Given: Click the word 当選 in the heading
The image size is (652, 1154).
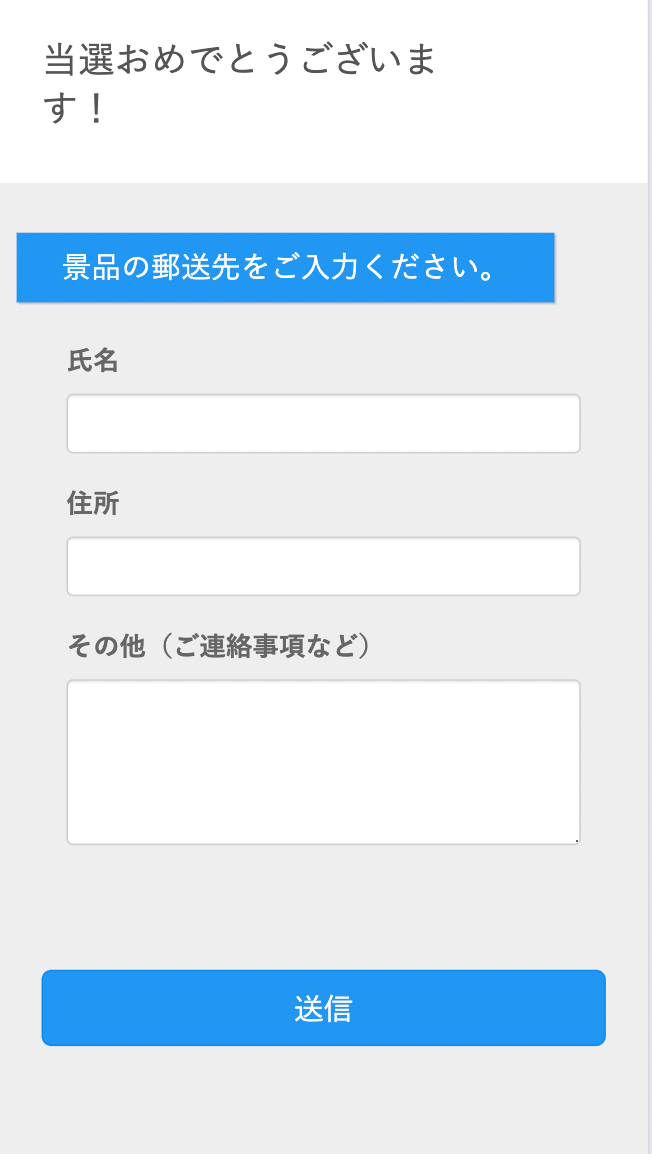Looking at the screenshot, I should [80, 61].
